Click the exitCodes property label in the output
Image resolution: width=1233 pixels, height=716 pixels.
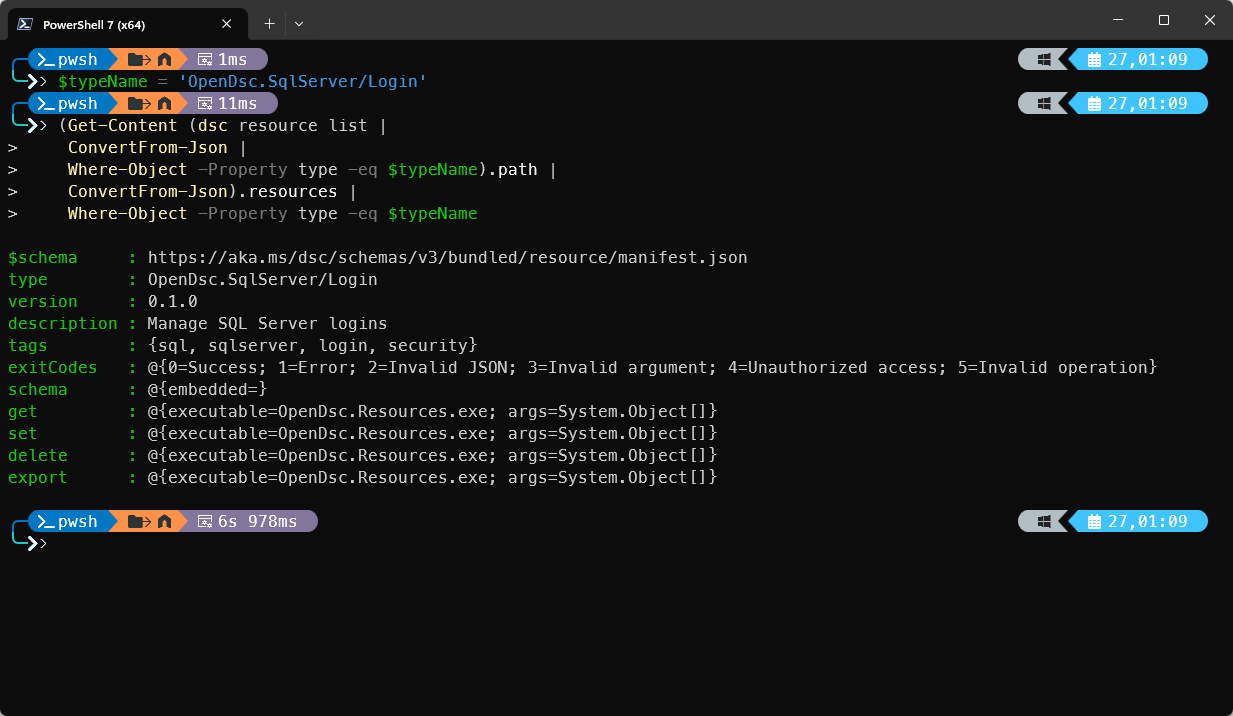click(52, 368)
